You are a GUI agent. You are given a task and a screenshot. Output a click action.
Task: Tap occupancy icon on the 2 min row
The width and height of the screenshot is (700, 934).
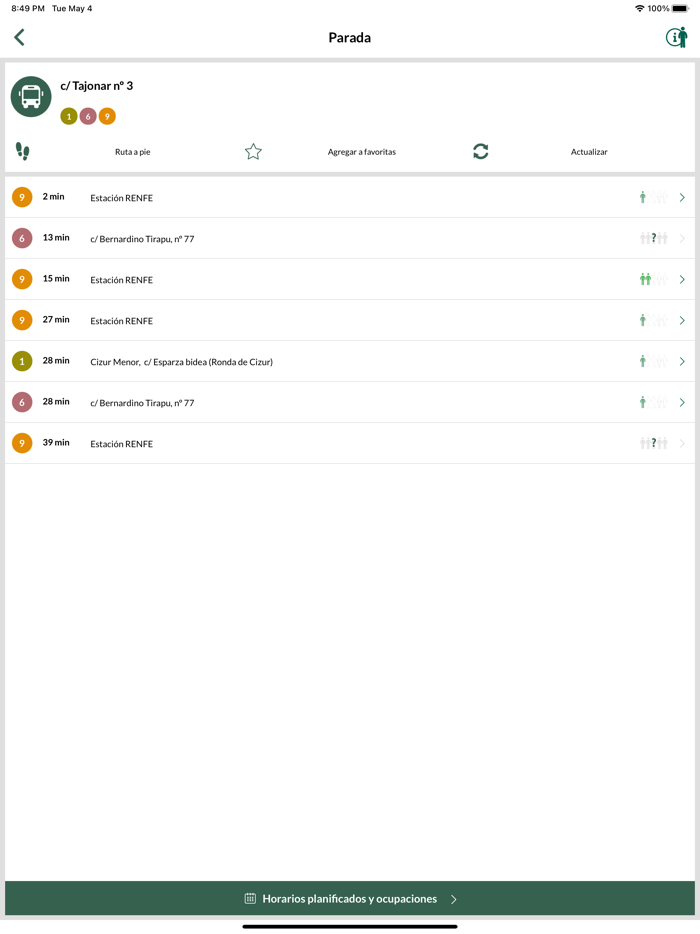[x=653, y=198]
